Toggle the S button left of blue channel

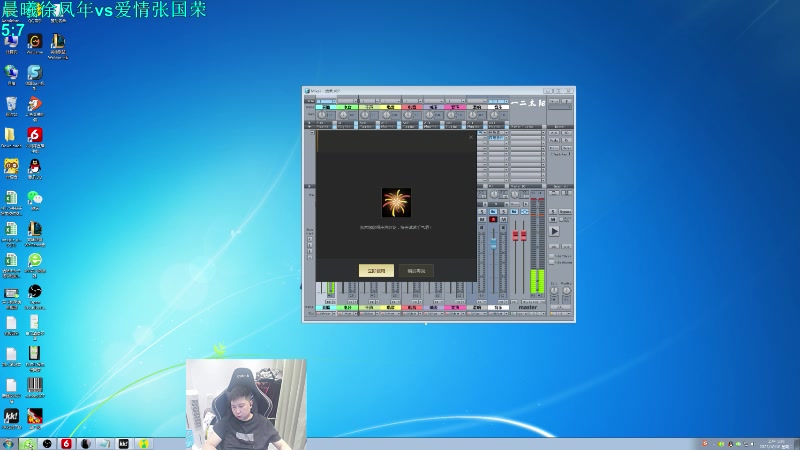(x=482, y=211)
